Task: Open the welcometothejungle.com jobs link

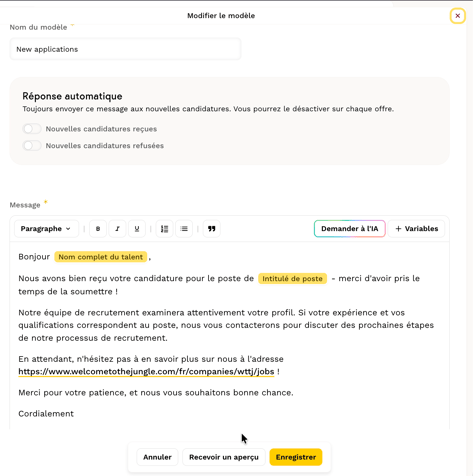Action: (146, 371)
